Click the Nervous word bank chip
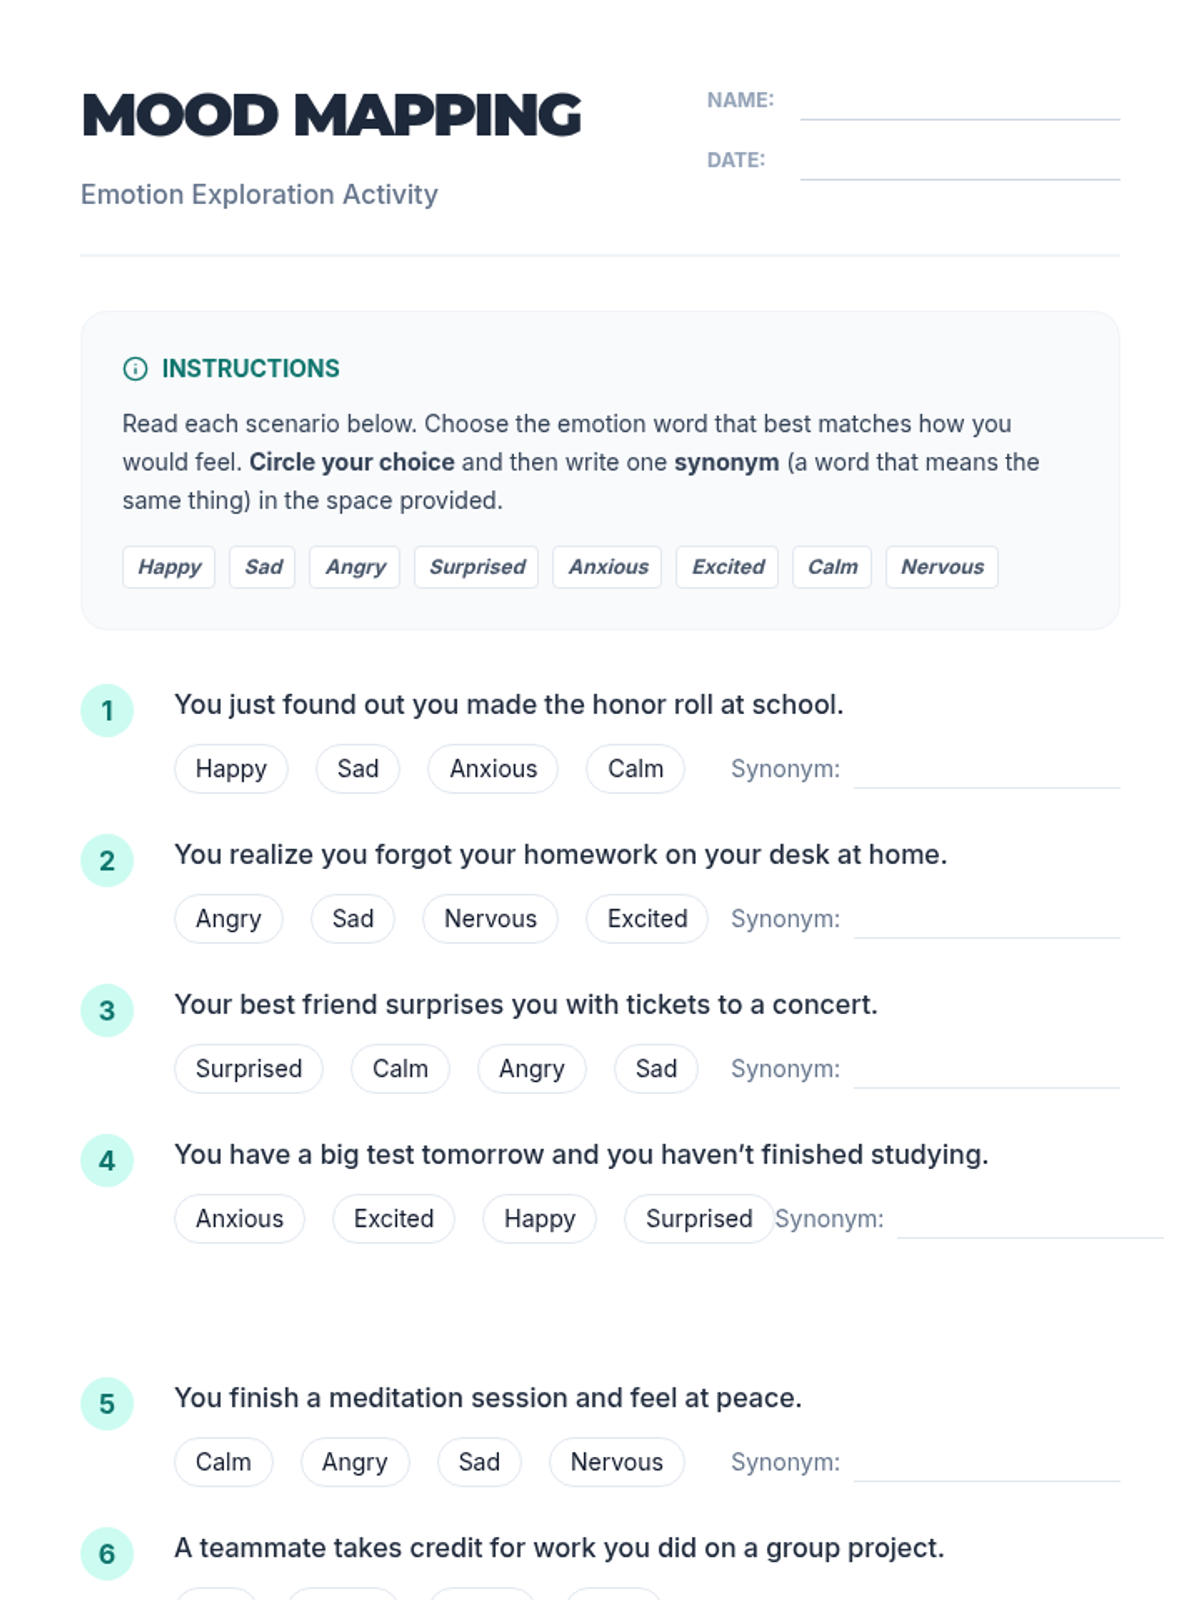This screenshot has width=1200, height=1600. point(942,567)
